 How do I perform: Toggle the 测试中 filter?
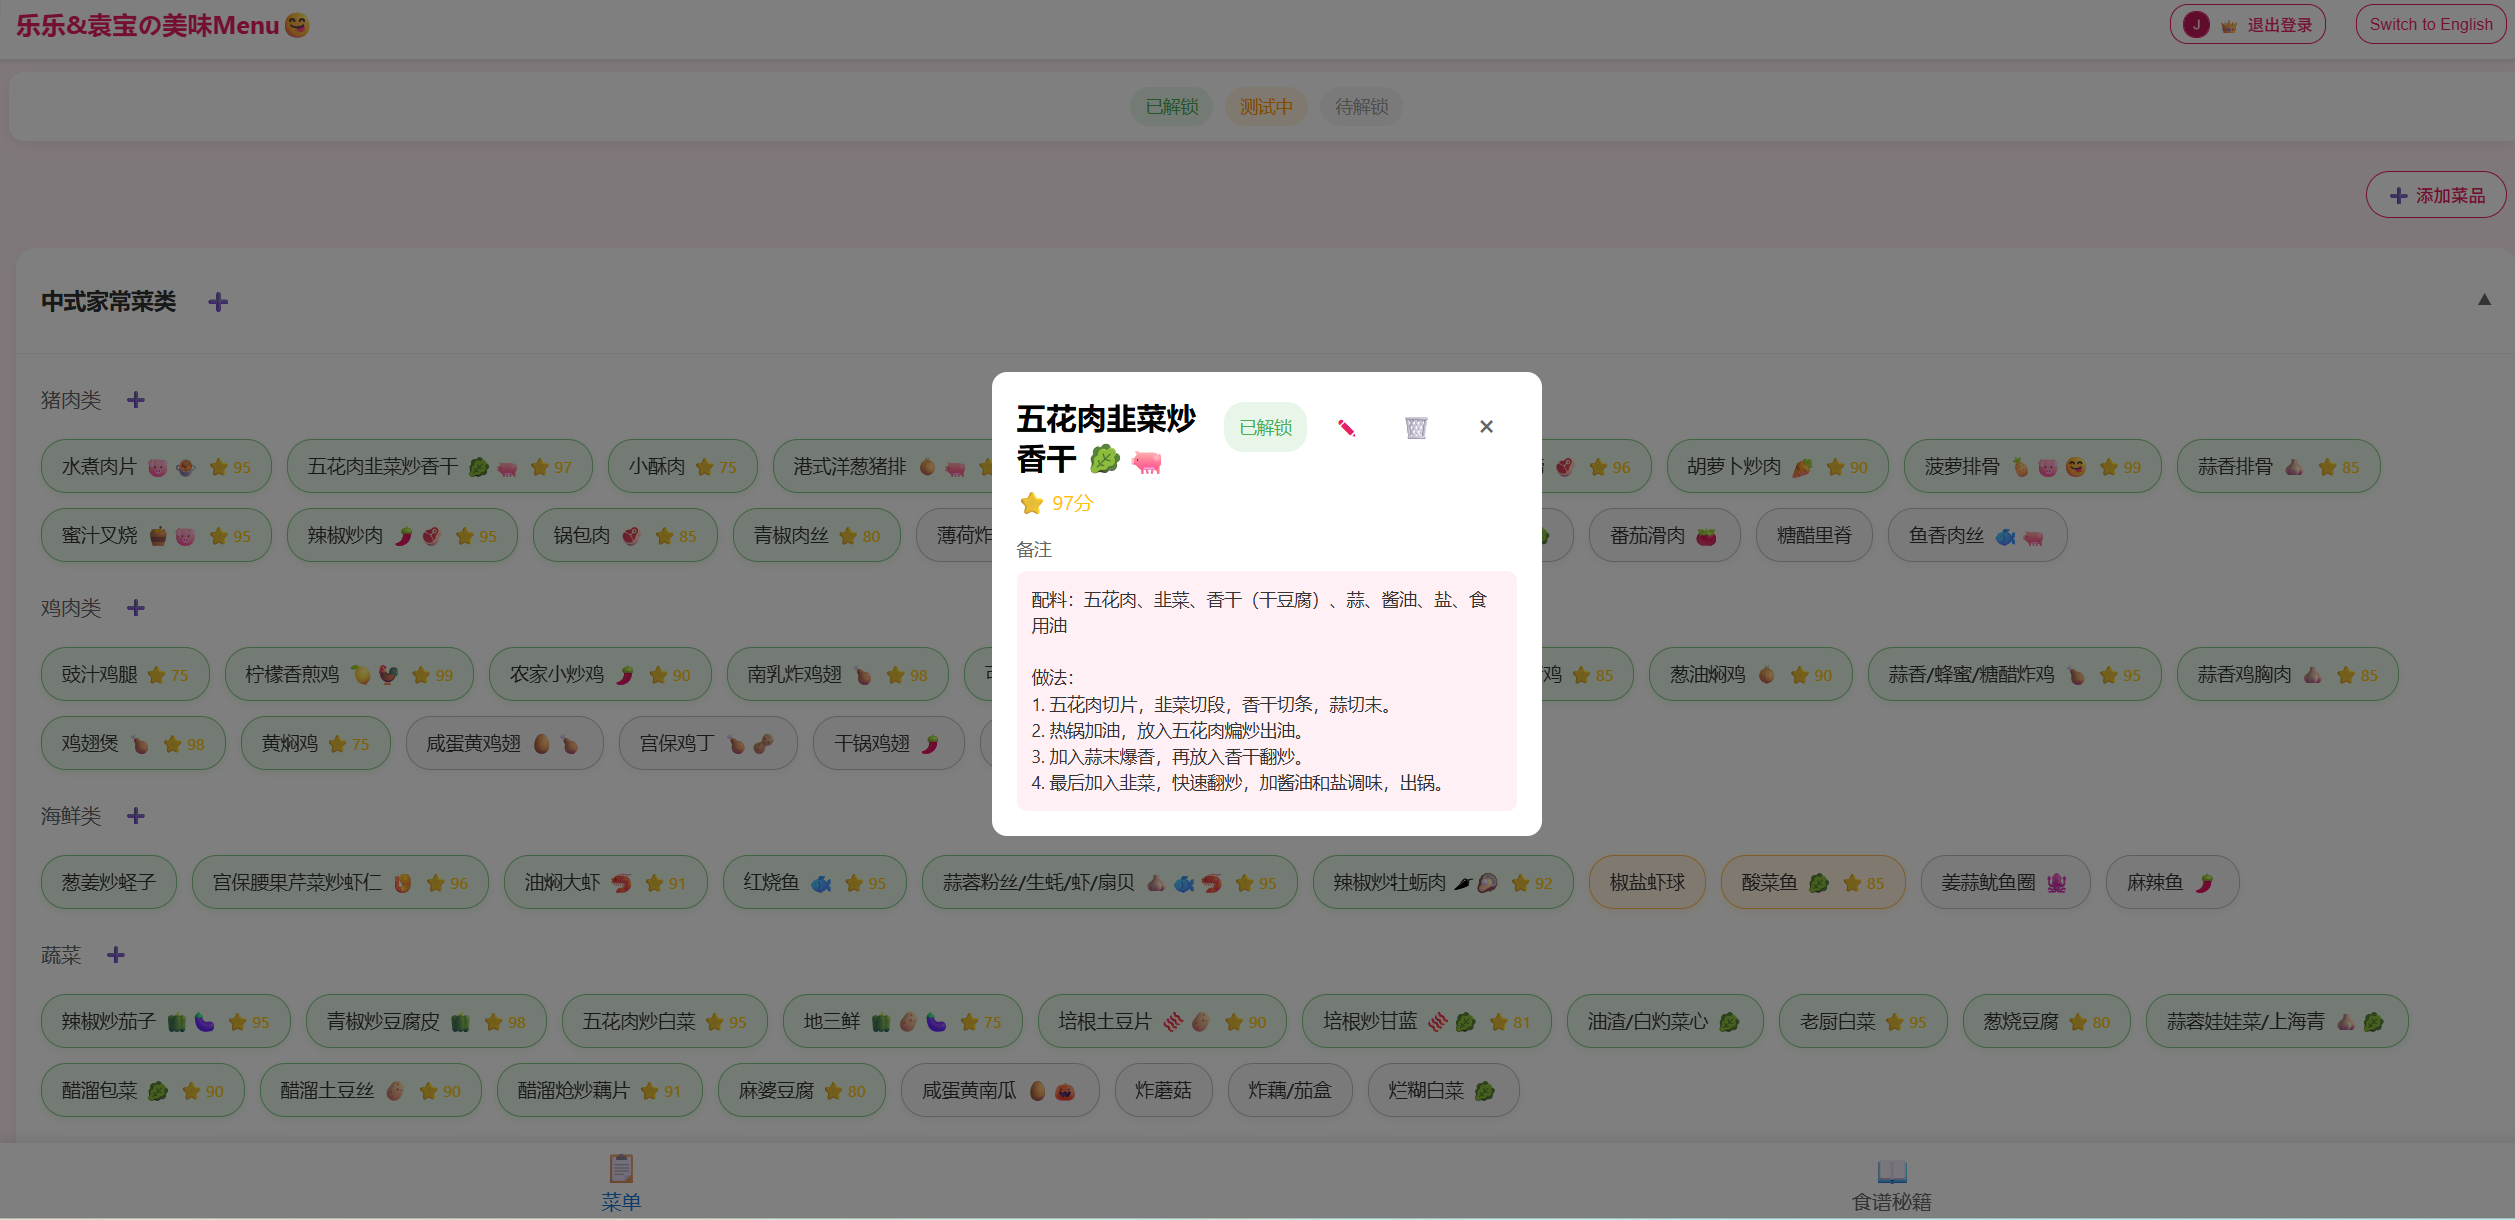pos(1266,106)
